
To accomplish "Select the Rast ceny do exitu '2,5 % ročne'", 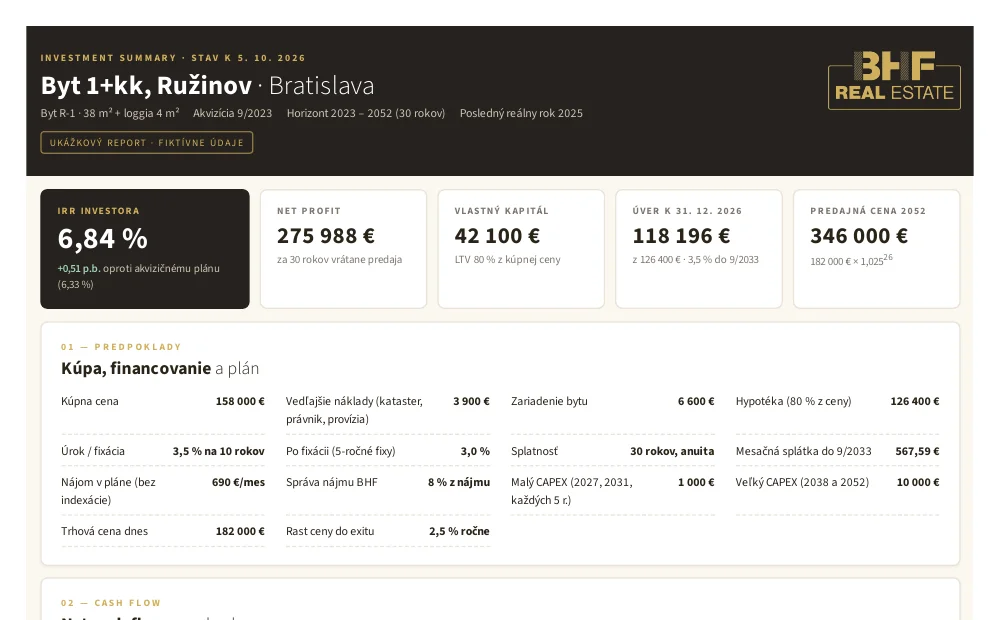I will pyautogui.click(x=459, y=531).
